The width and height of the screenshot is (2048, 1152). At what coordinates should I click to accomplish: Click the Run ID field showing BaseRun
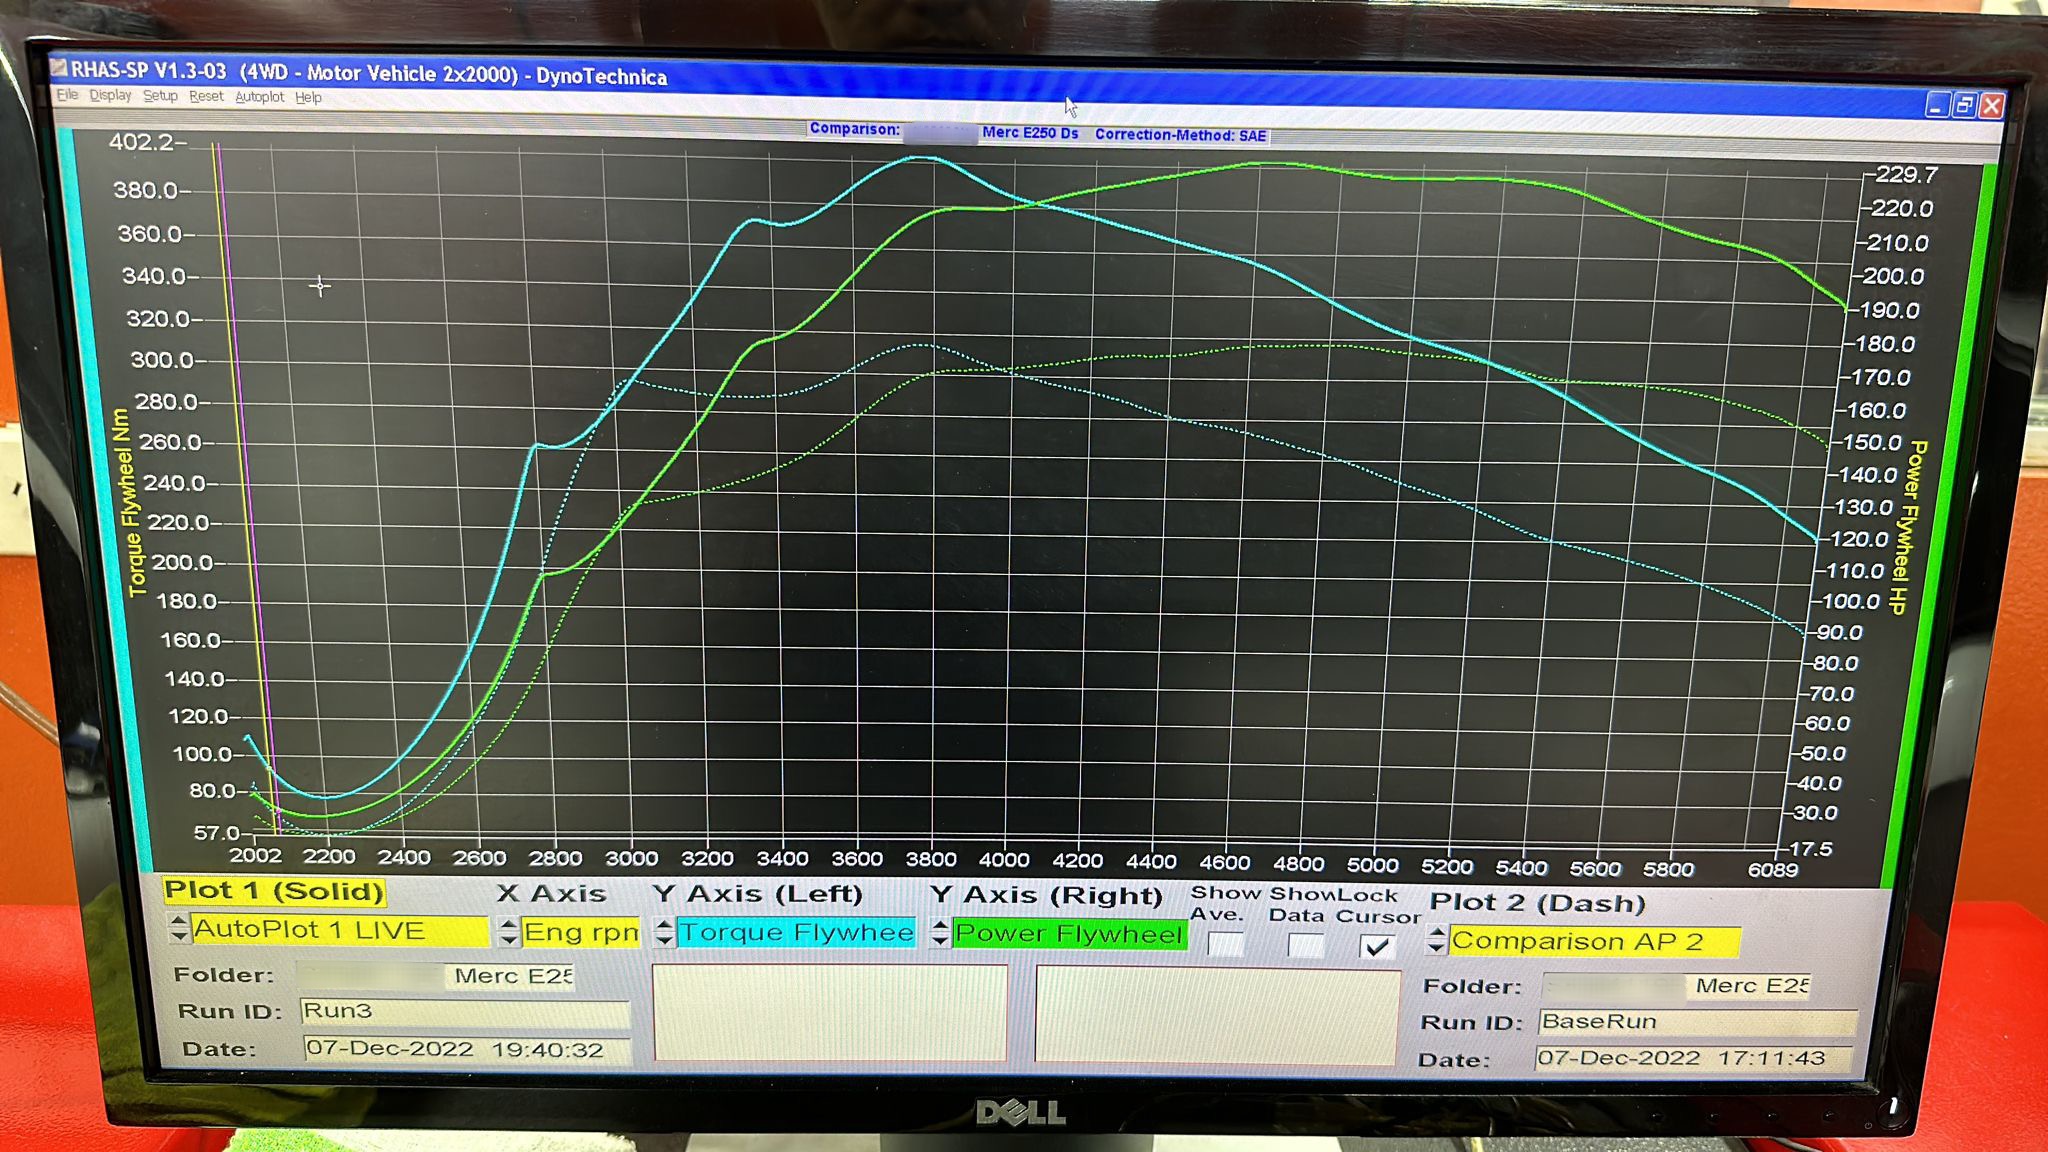[1697, 1022]
